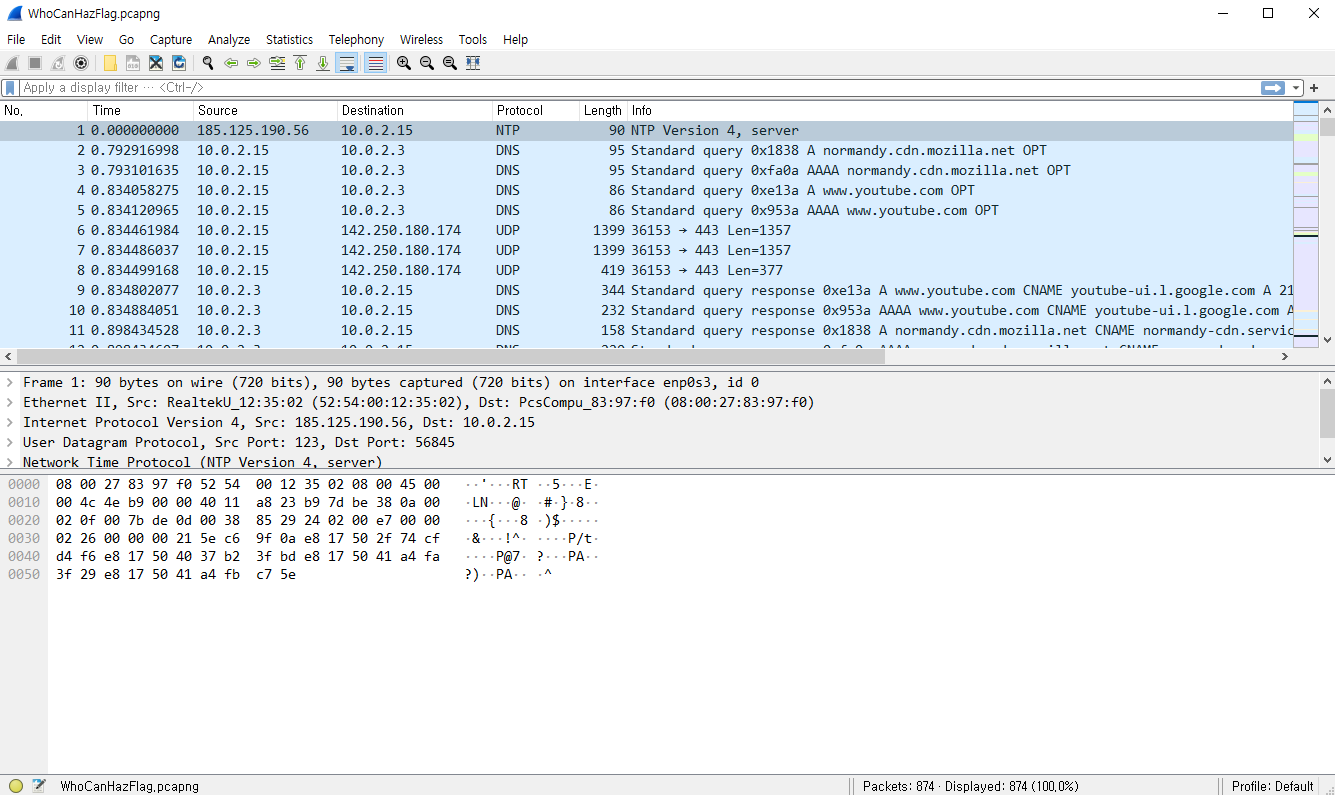Open the Statistics menu
The width and height of the screenshot is (1335, 795).
point(289,40)
